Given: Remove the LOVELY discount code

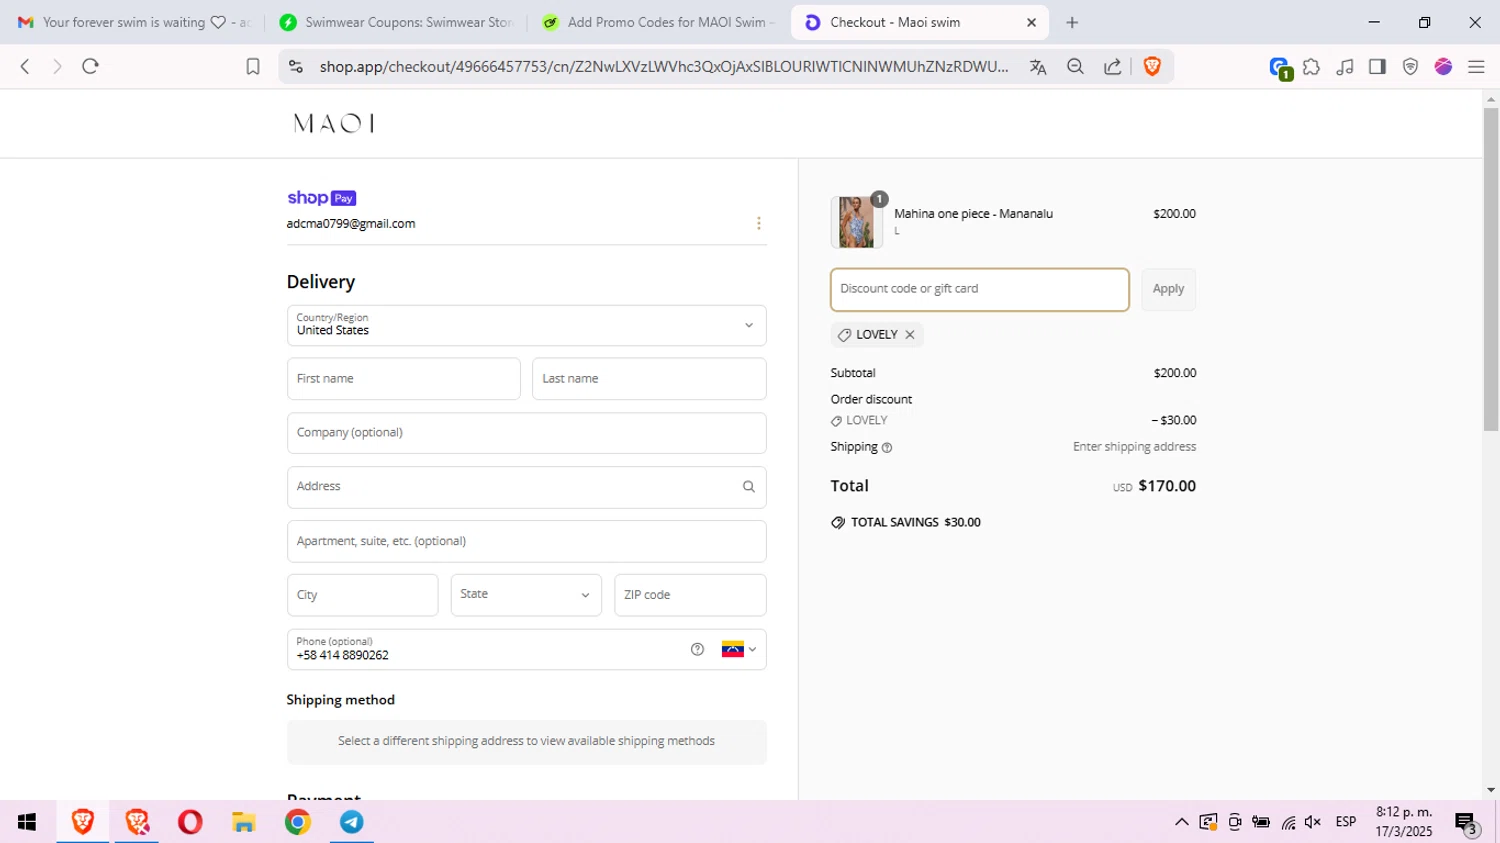Looking at the screenshot, I should pyautogui.click(x=910, y=335).
